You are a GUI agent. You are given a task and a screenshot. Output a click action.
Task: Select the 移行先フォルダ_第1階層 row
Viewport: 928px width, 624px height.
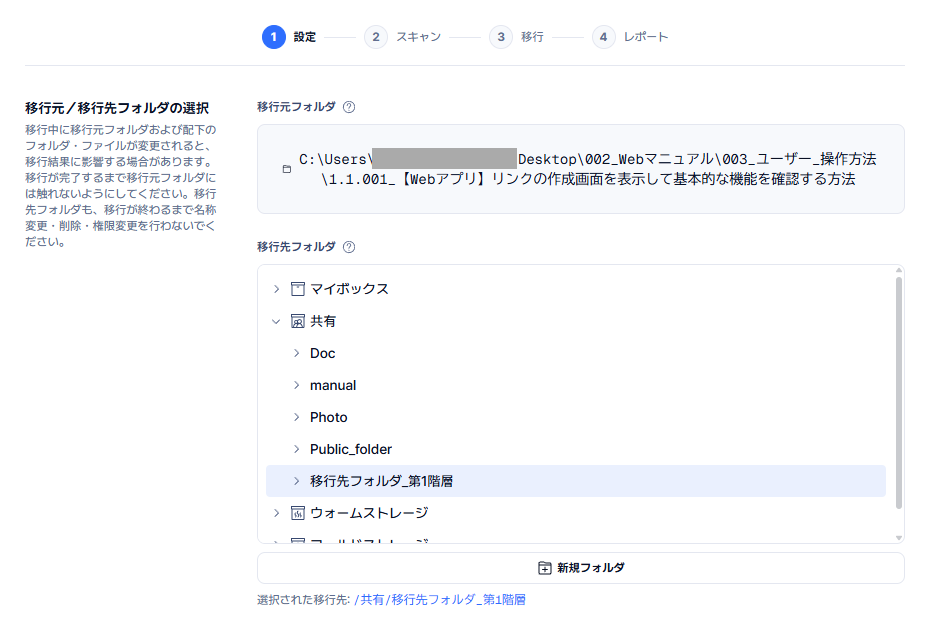click(x=576, y=481)
